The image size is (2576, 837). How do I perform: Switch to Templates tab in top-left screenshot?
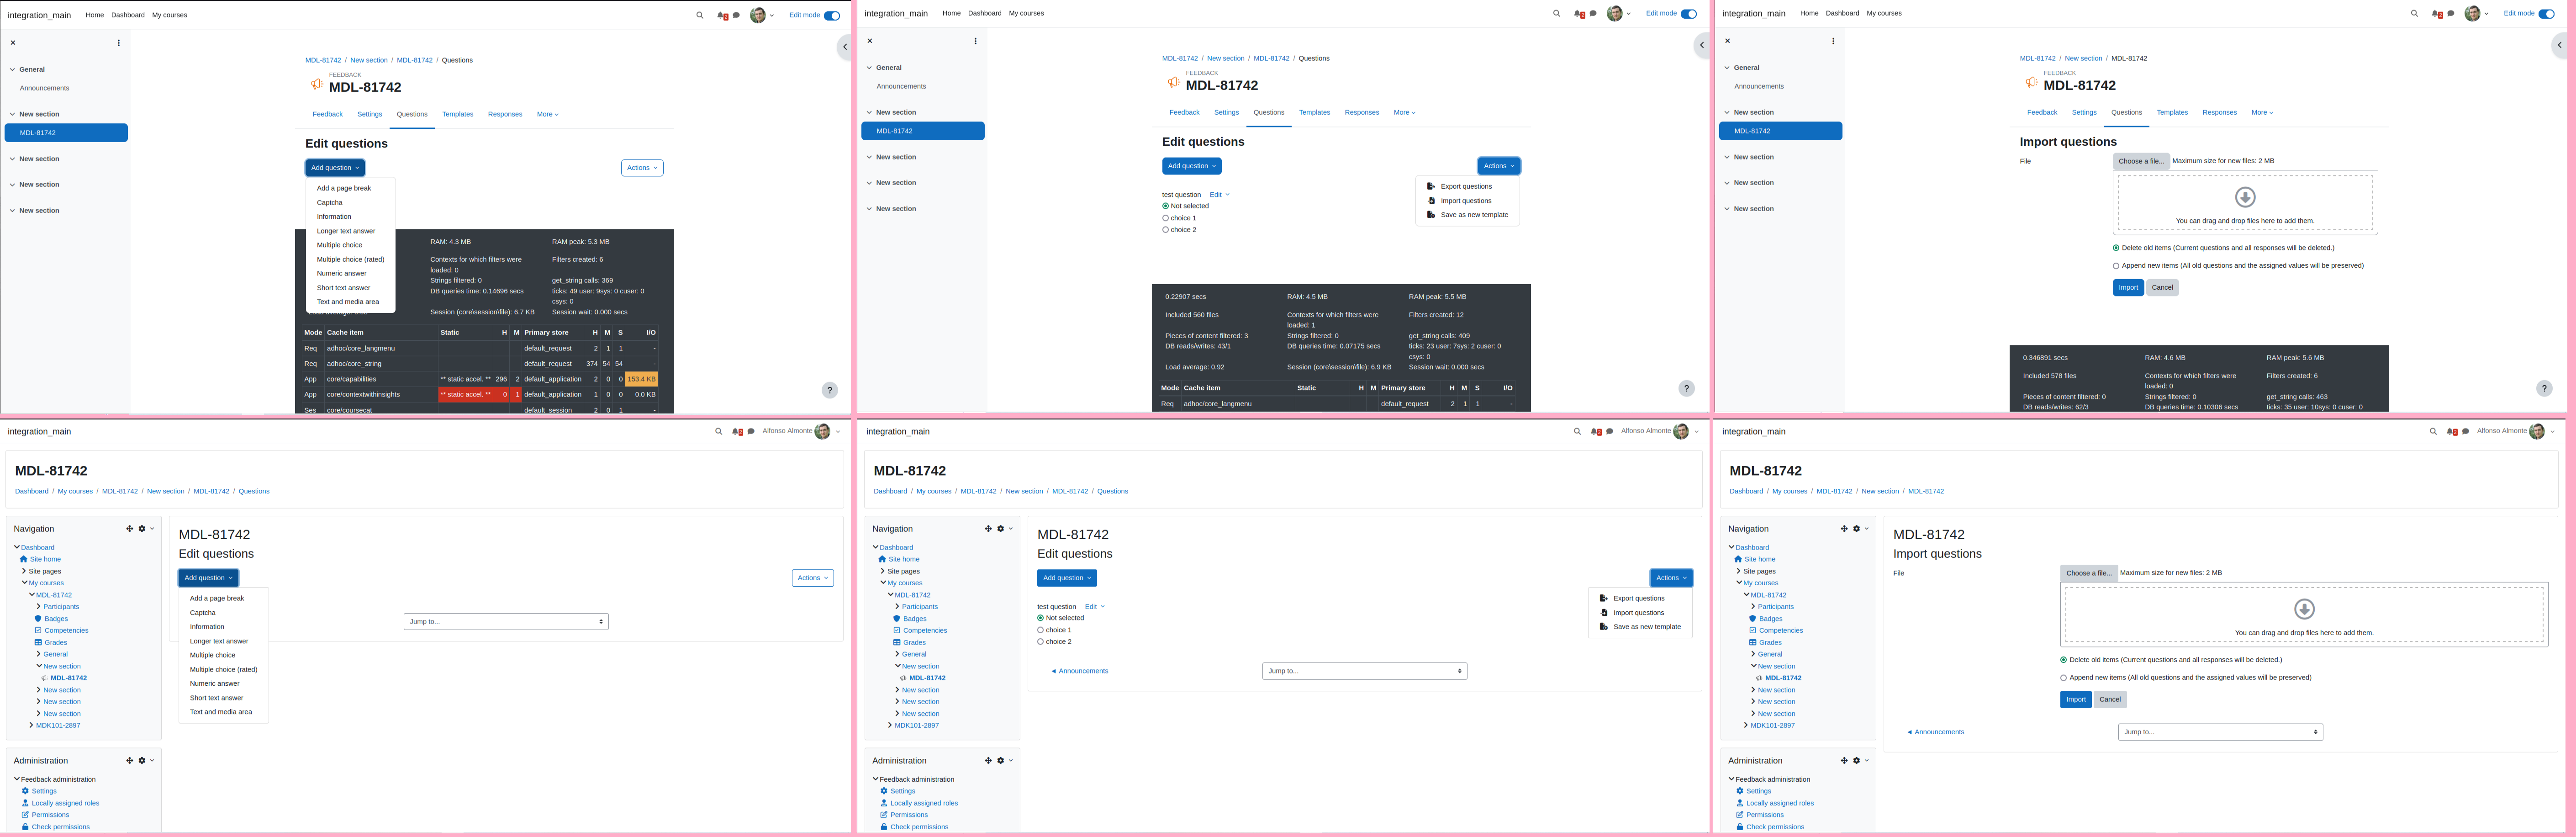point(458,114)
